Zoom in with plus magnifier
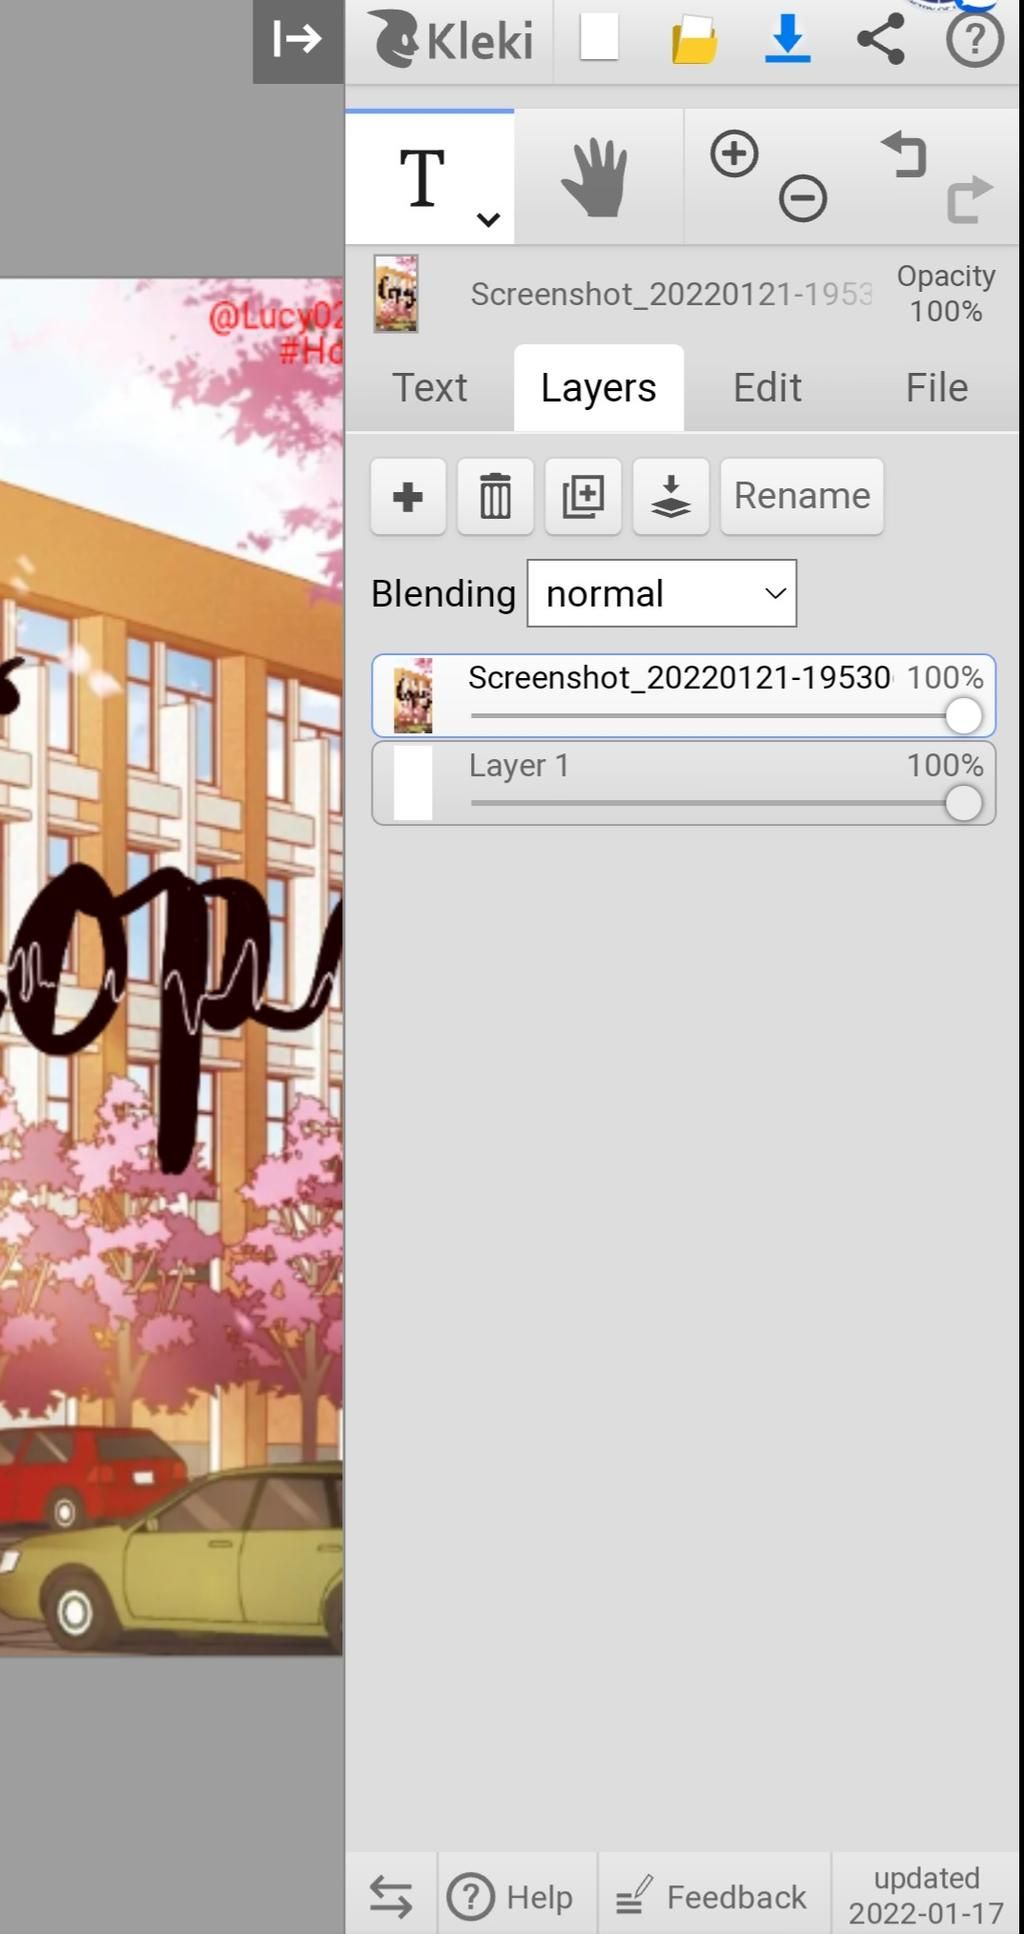1024x1934 pixels. click(x=735, y=155)
